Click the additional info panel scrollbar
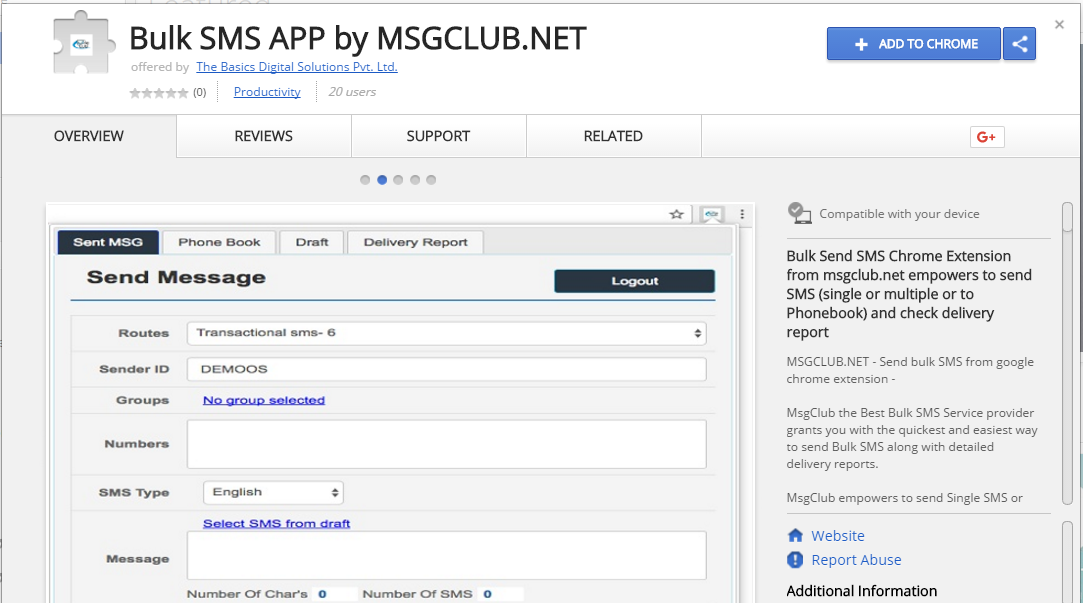This screenshot has height=603, width=1083. 1068,562
